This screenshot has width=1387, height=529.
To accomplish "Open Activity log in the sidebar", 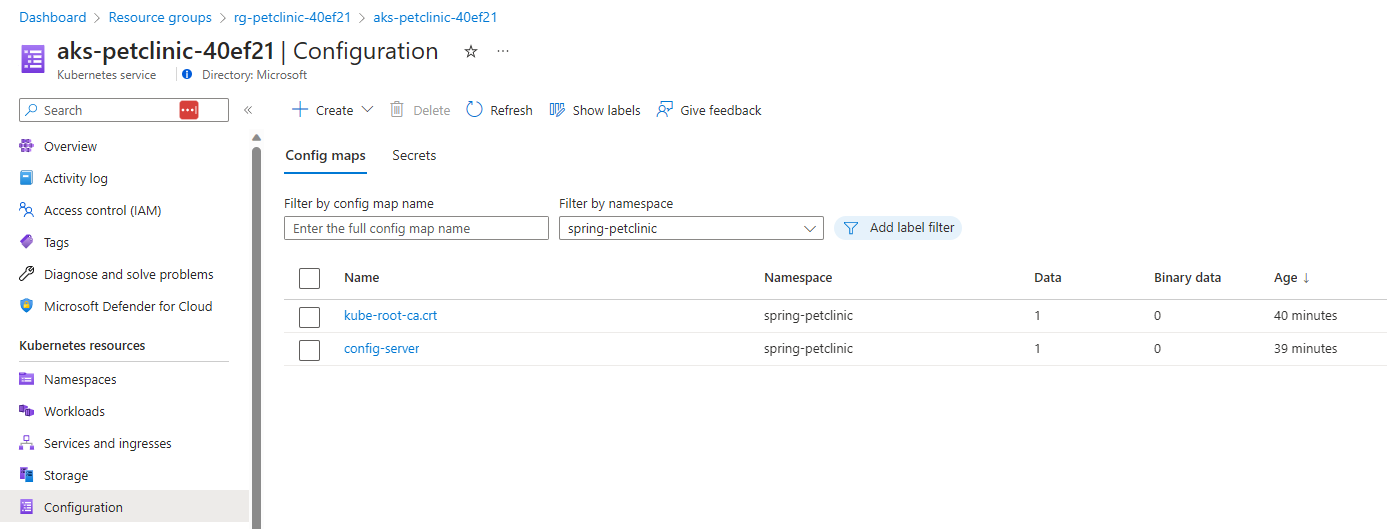I will coord(76,178).
